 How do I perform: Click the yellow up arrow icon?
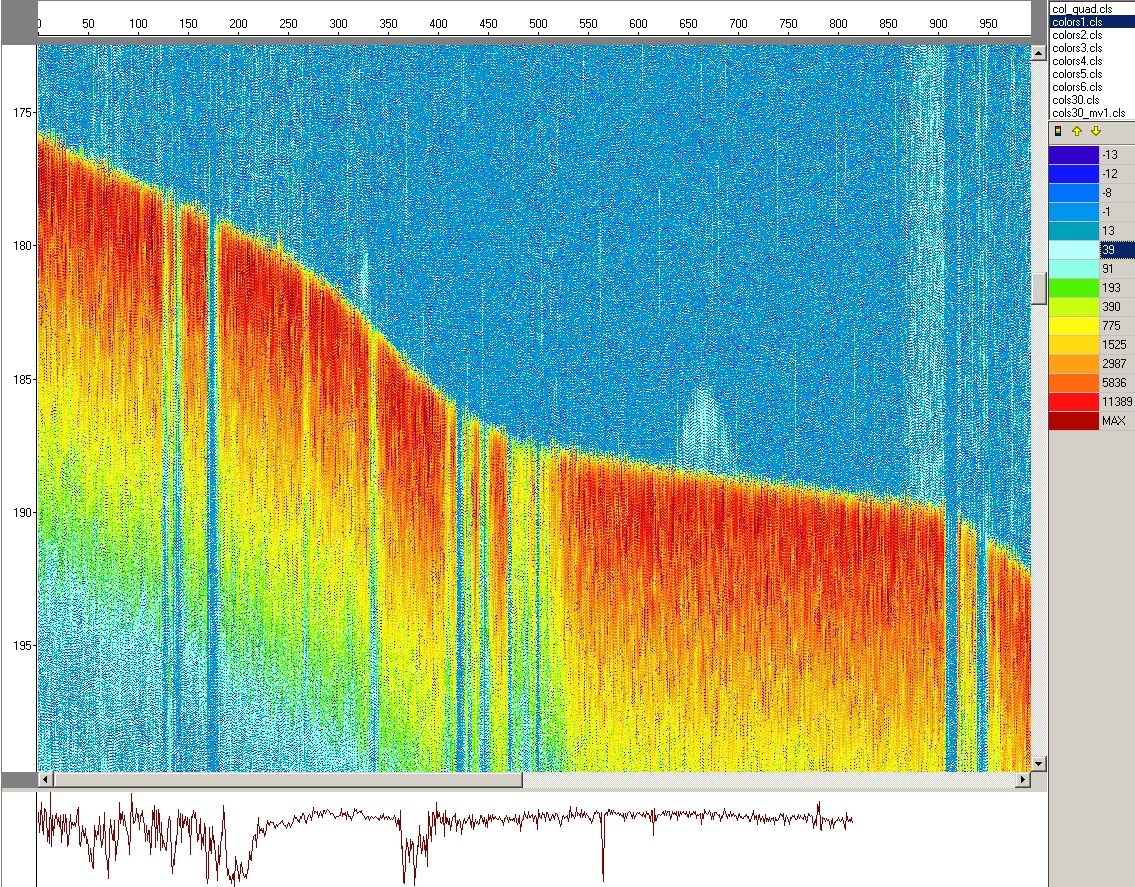(x=1077, y=131)
